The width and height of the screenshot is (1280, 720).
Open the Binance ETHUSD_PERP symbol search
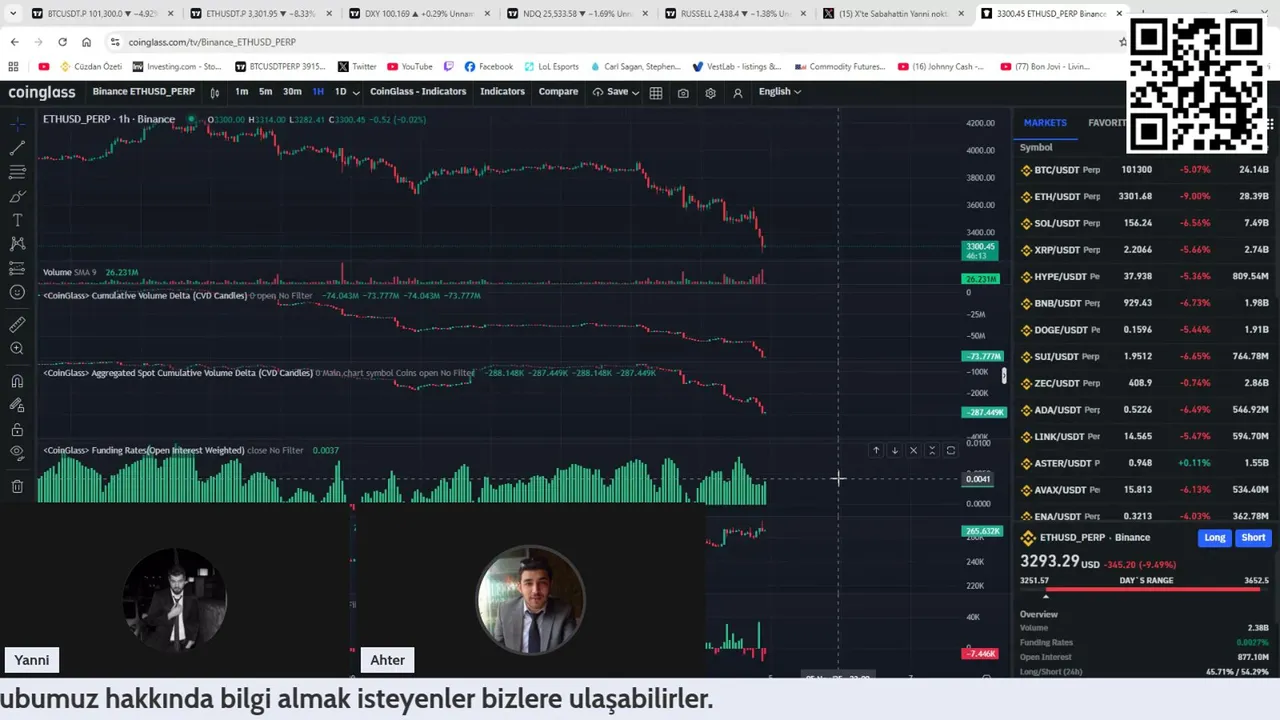coord(144,91)
